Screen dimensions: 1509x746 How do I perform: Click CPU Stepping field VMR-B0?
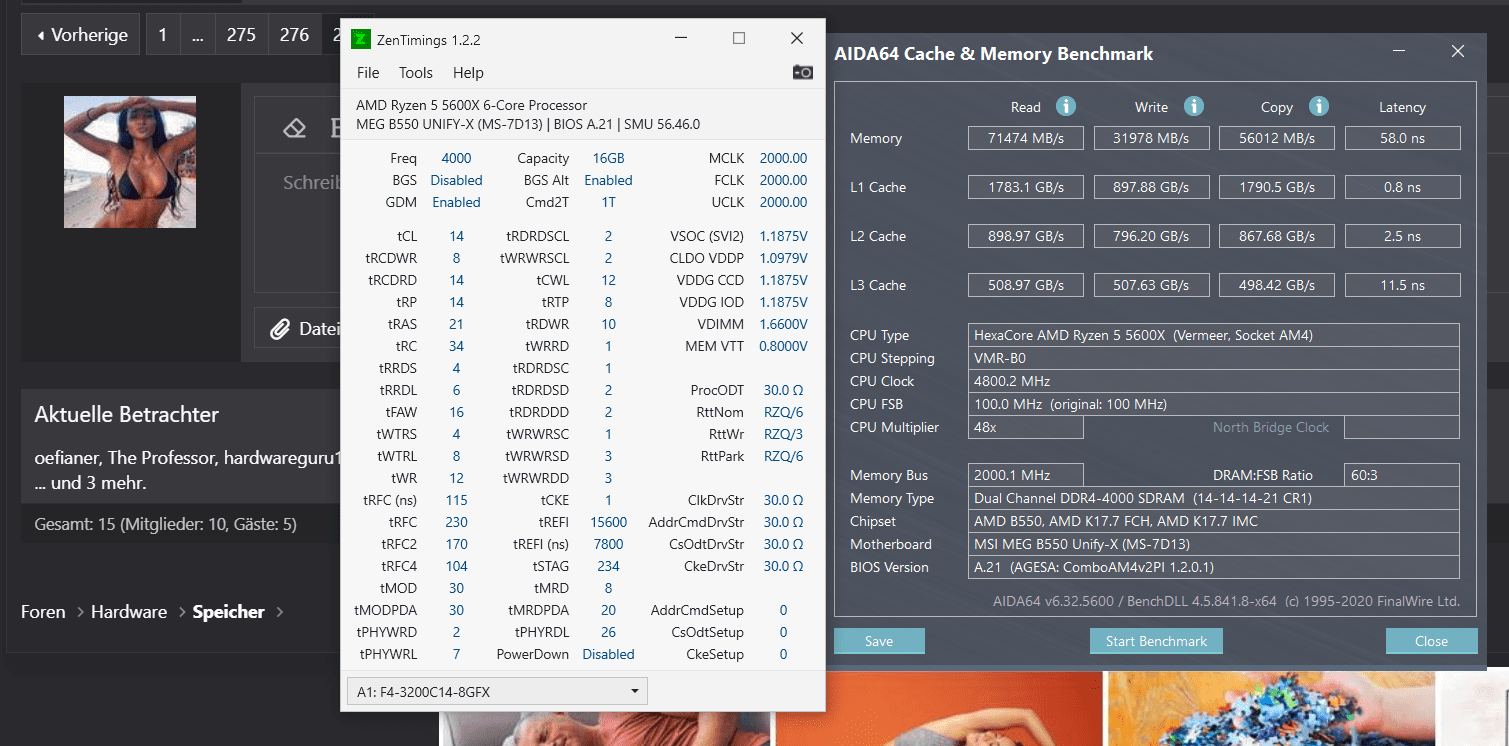tap(1214, 358)
